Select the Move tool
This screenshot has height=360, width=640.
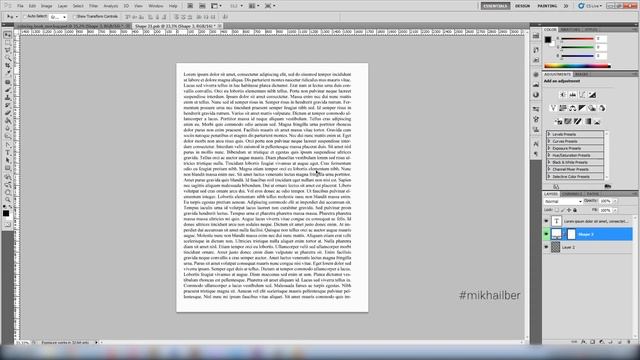(x=7, y=35)
